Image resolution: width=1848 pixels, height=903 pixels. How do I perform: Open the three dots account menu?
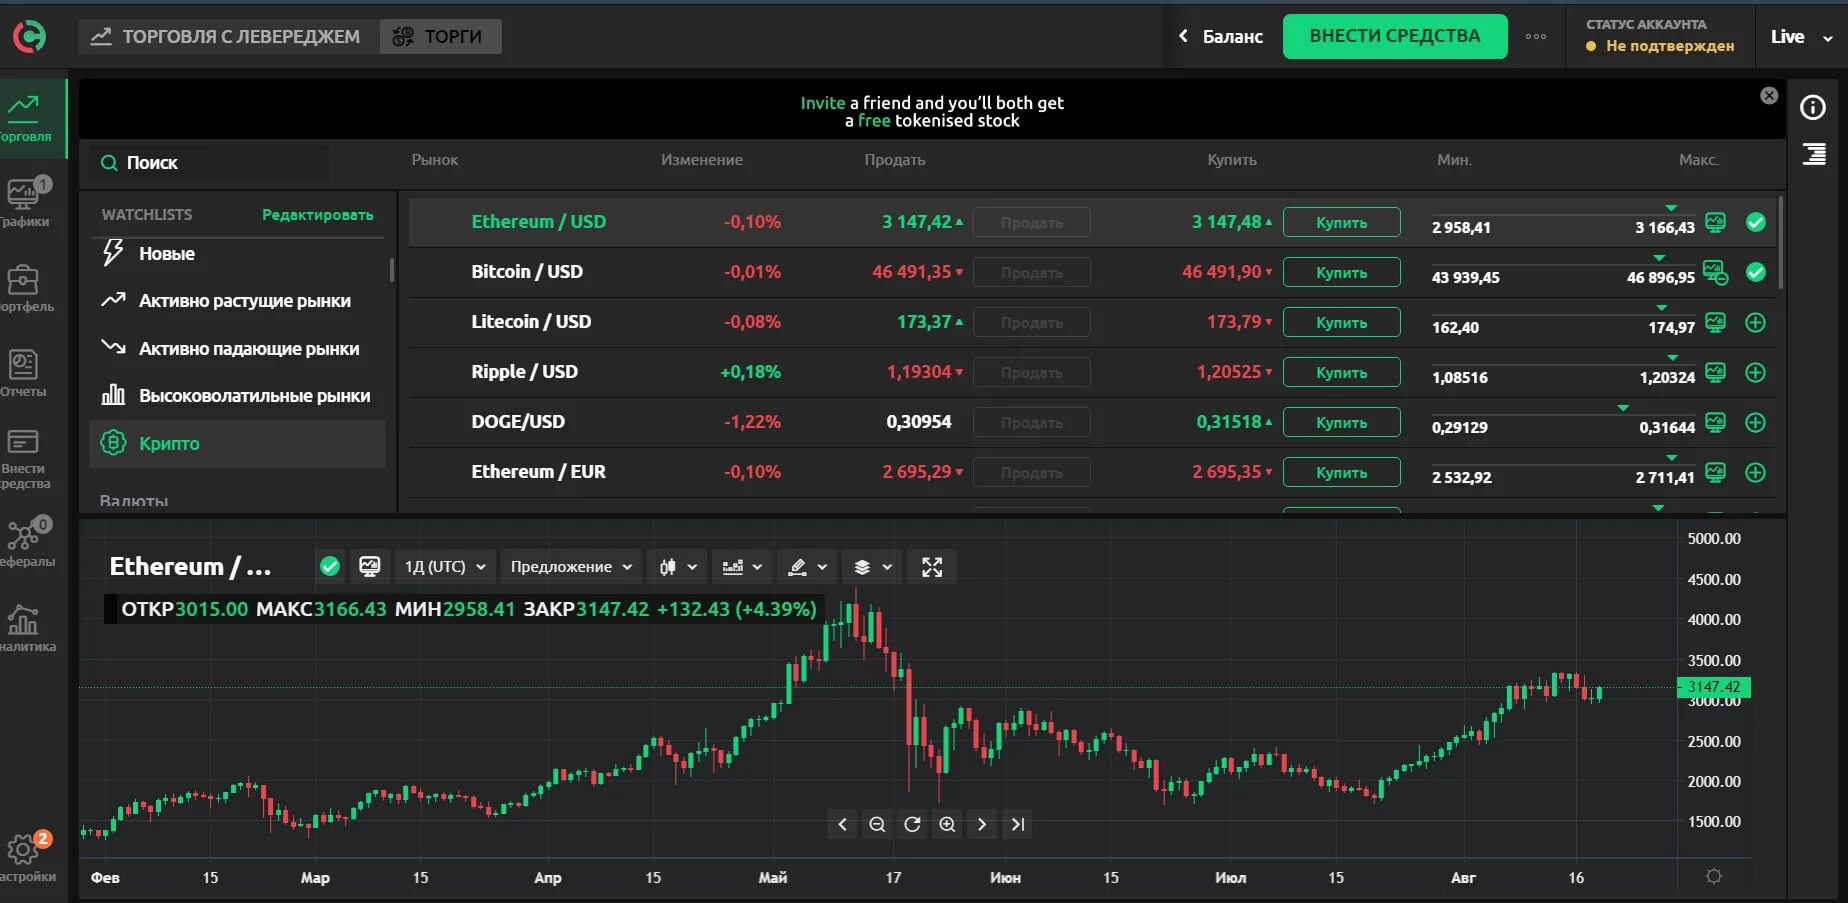point(1536,36)
